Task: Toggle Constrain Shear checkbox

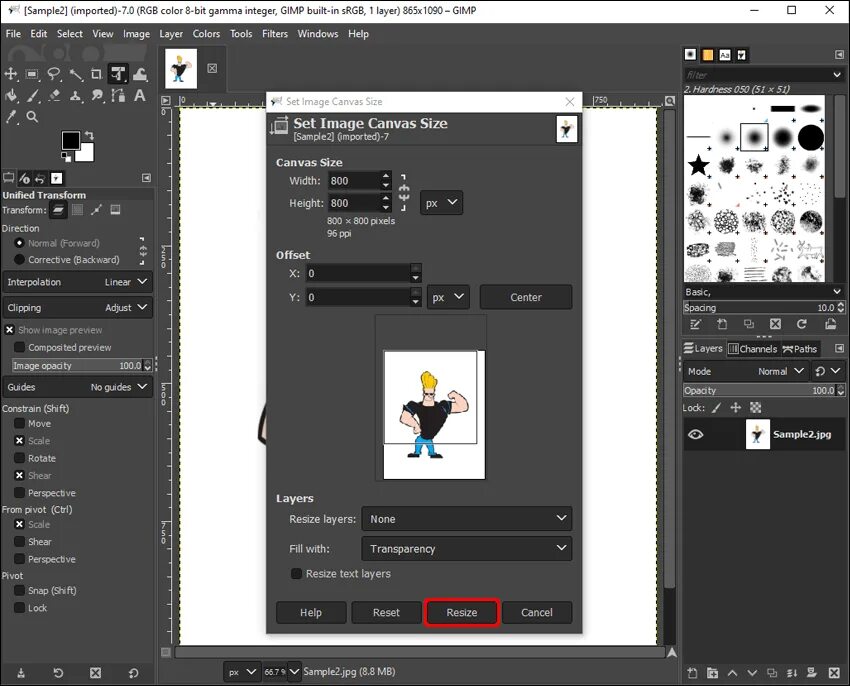Action: (20, 476)
